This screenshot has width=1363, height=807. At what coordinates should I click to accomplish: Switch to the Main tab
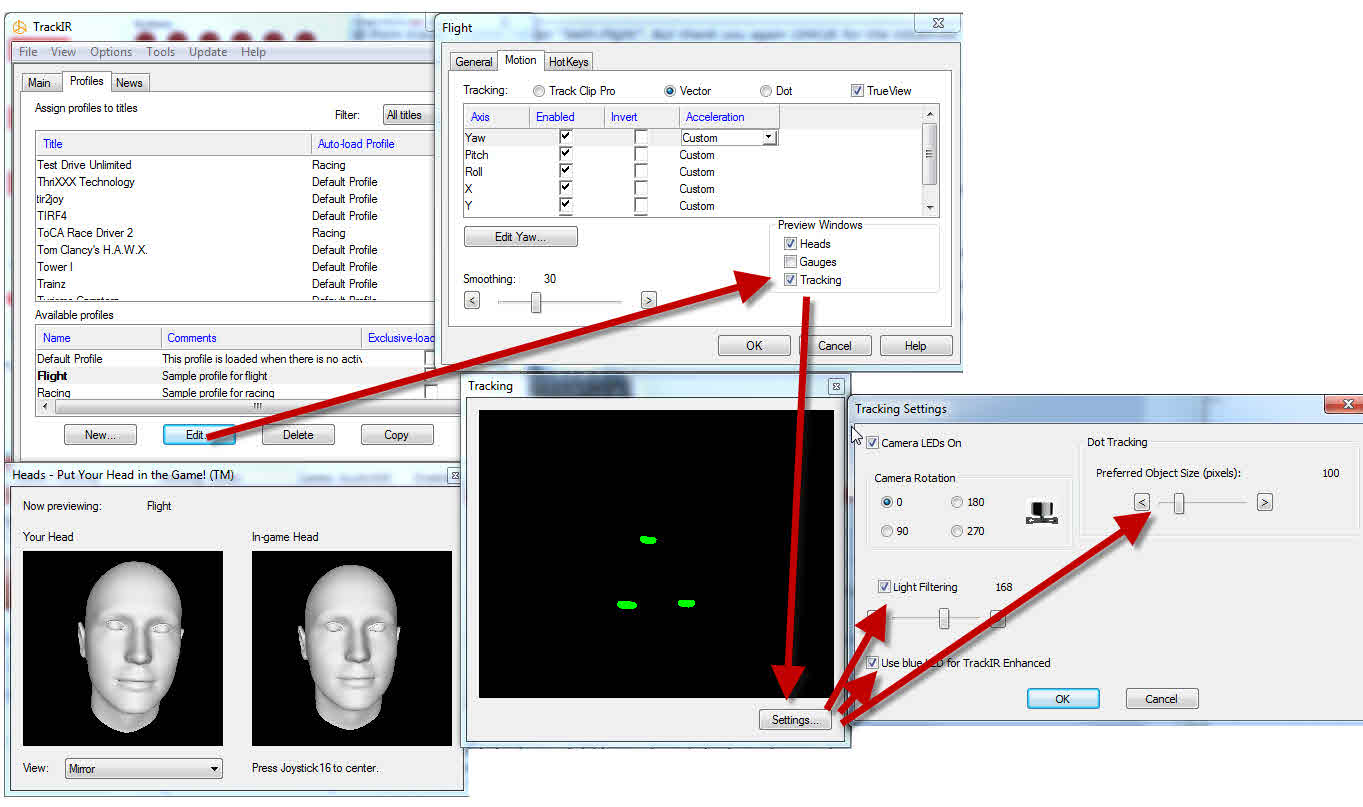tap(39, 83)
